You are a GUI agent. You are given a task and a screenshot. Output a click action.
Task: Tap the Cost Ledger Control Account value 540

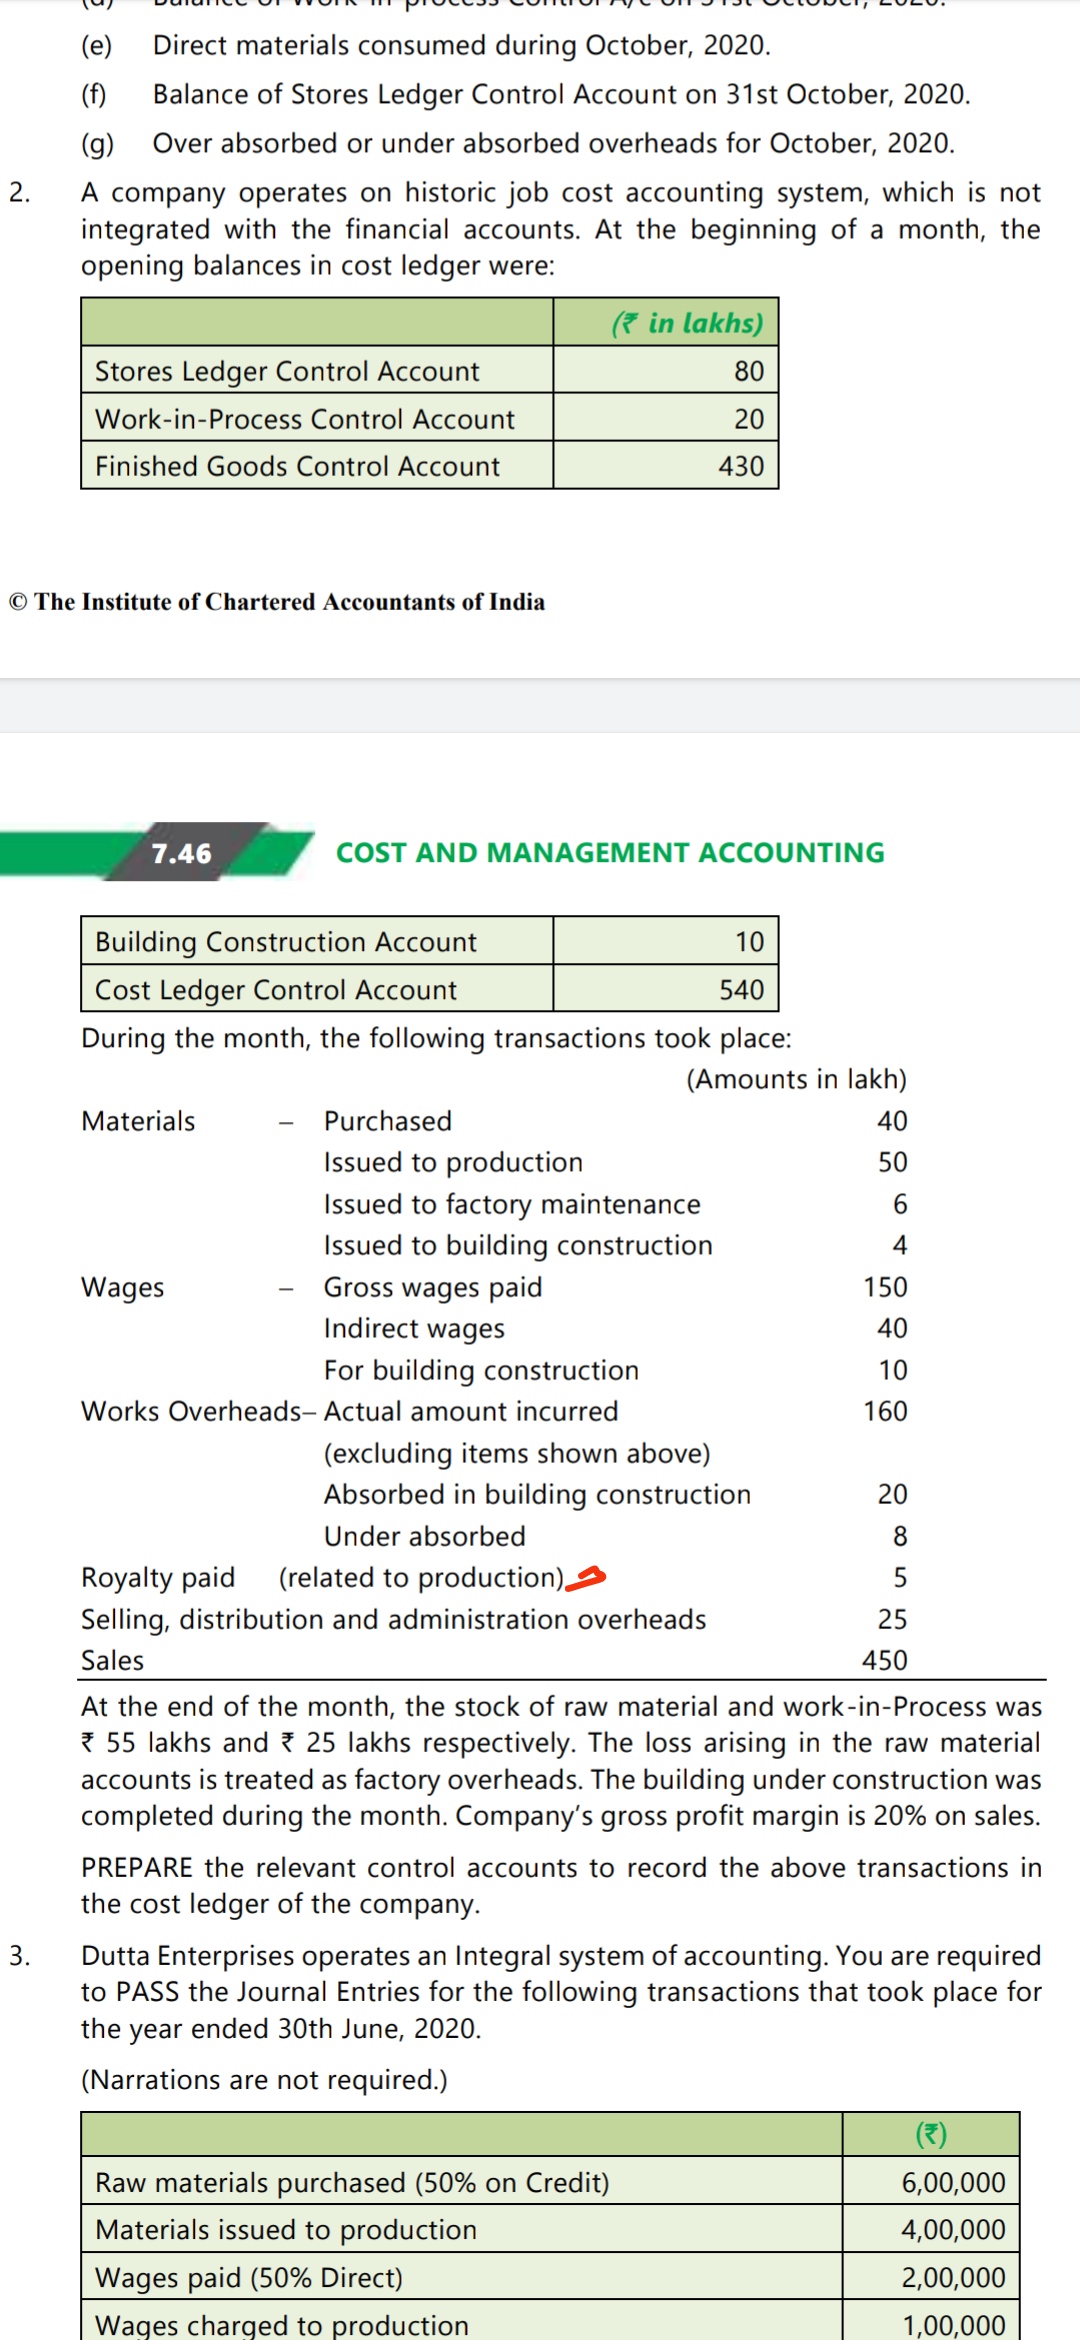(741, 990)
